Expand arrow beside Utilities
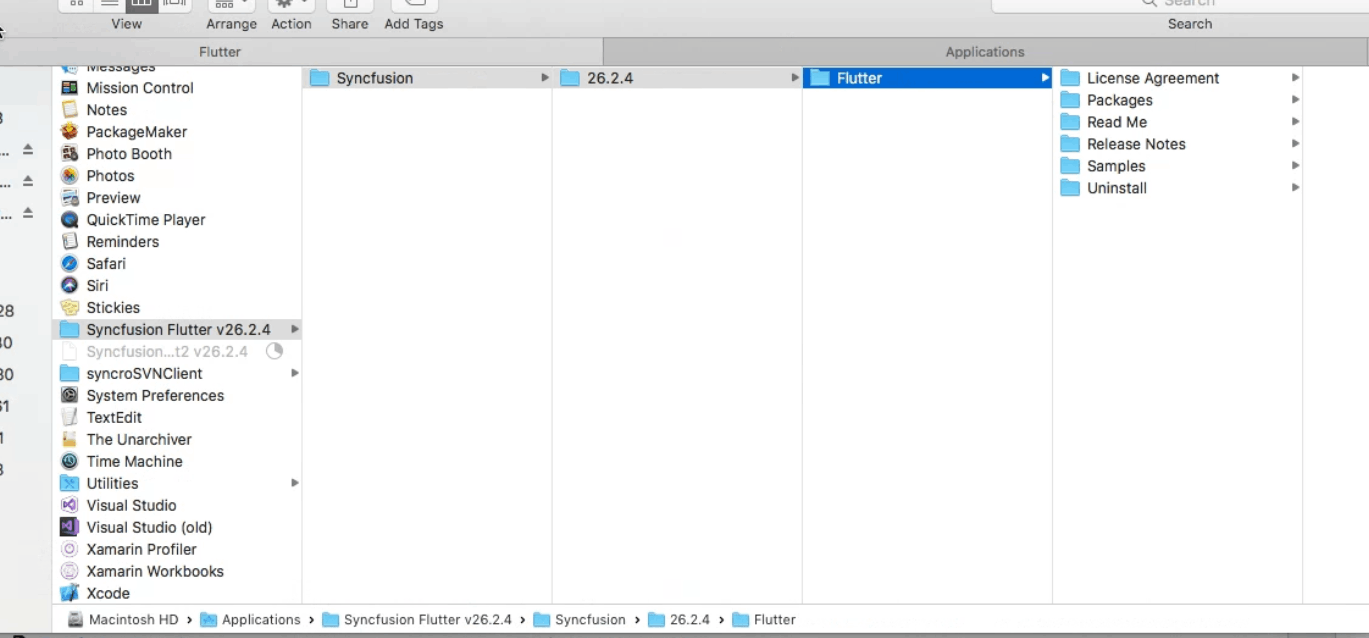1369x638 pixels. tap(294, 484)
